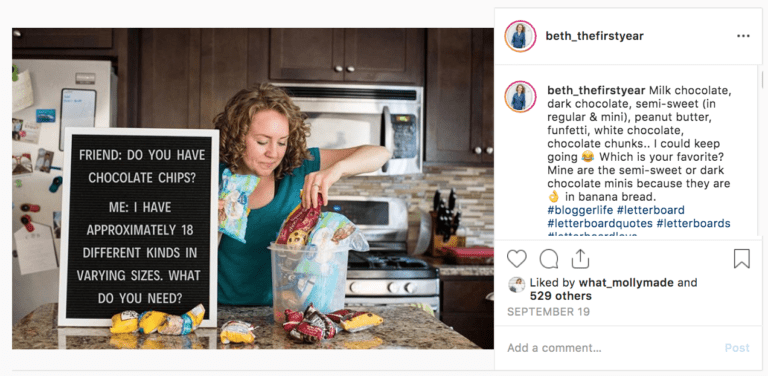Open beth_thefirstyear header profile picture

tap(520, 36)
